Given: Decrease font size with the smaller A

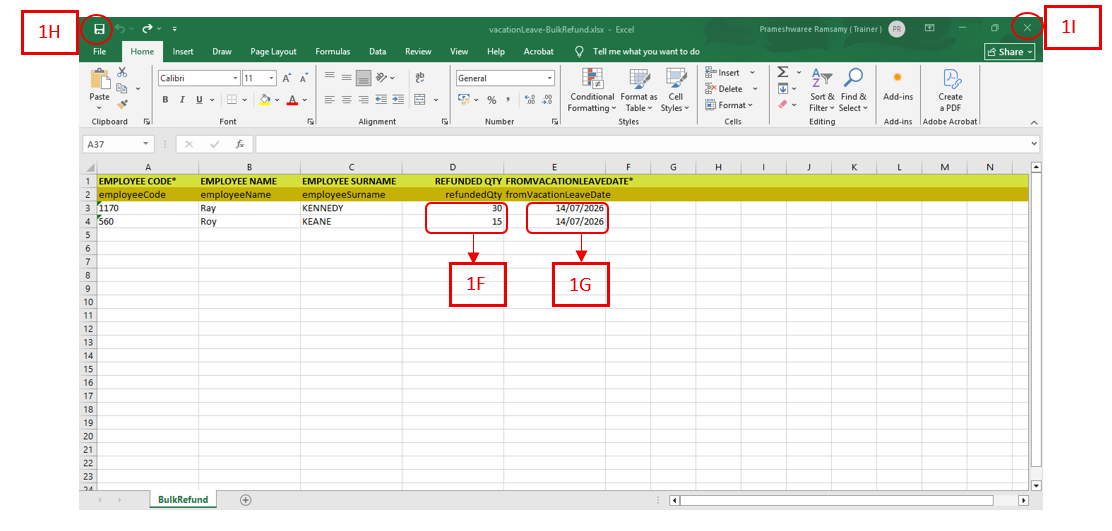Looking at the screenshot, I should (303, 78).
